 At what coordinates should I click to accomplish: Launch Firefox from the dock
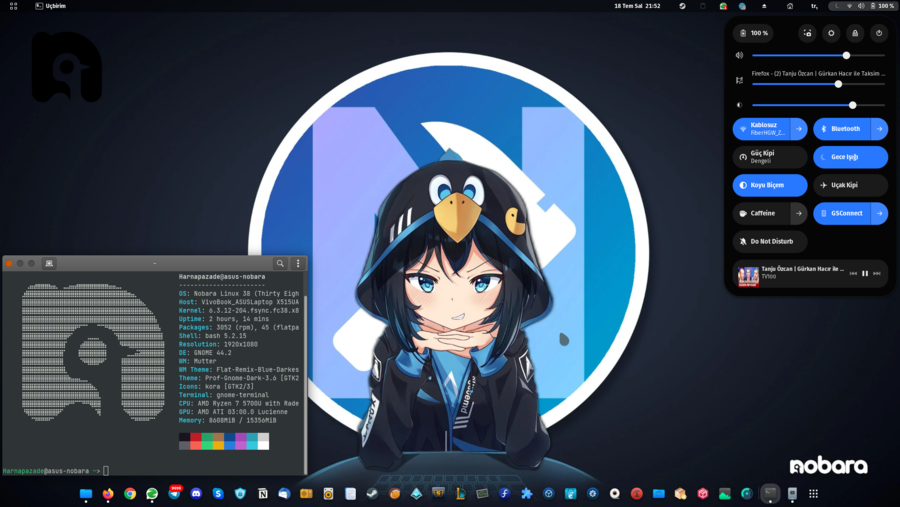pyautogui.click(x=108, y=493)
